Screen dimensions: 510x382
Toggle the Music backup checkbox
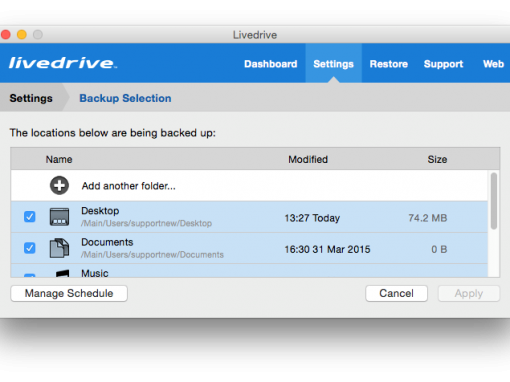click(30, 275)
